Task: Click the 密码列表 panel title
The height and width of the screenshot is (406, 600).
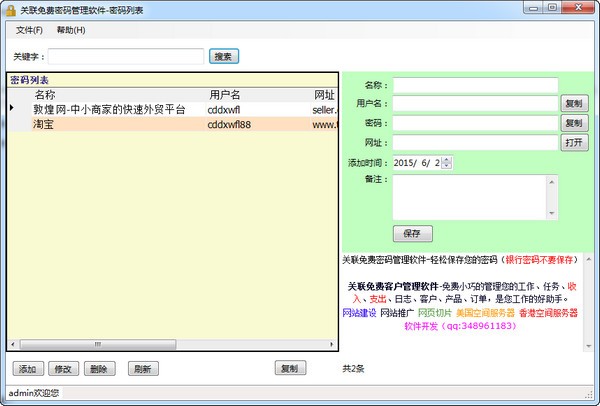Action: pyautogui.click(x=29, y=80)
